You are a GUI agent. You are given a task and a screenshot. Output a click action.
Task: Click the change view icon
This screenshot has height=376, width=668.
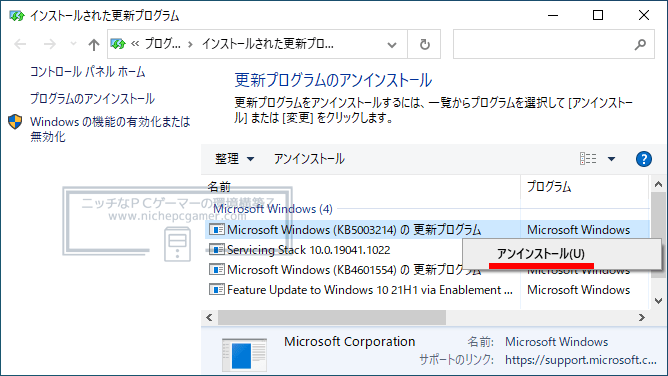coord(588,159)
